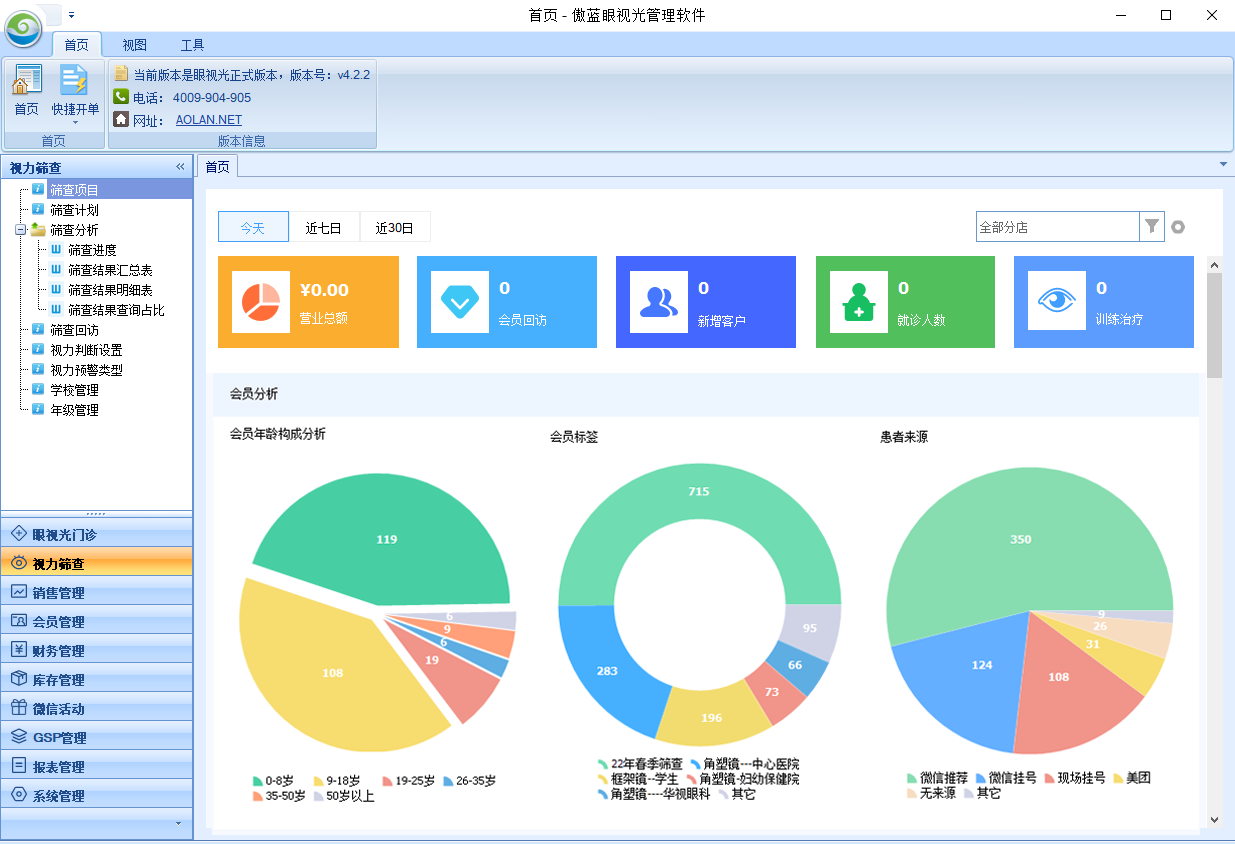Click the 营业总额 pie chart icon

[261, 302]
